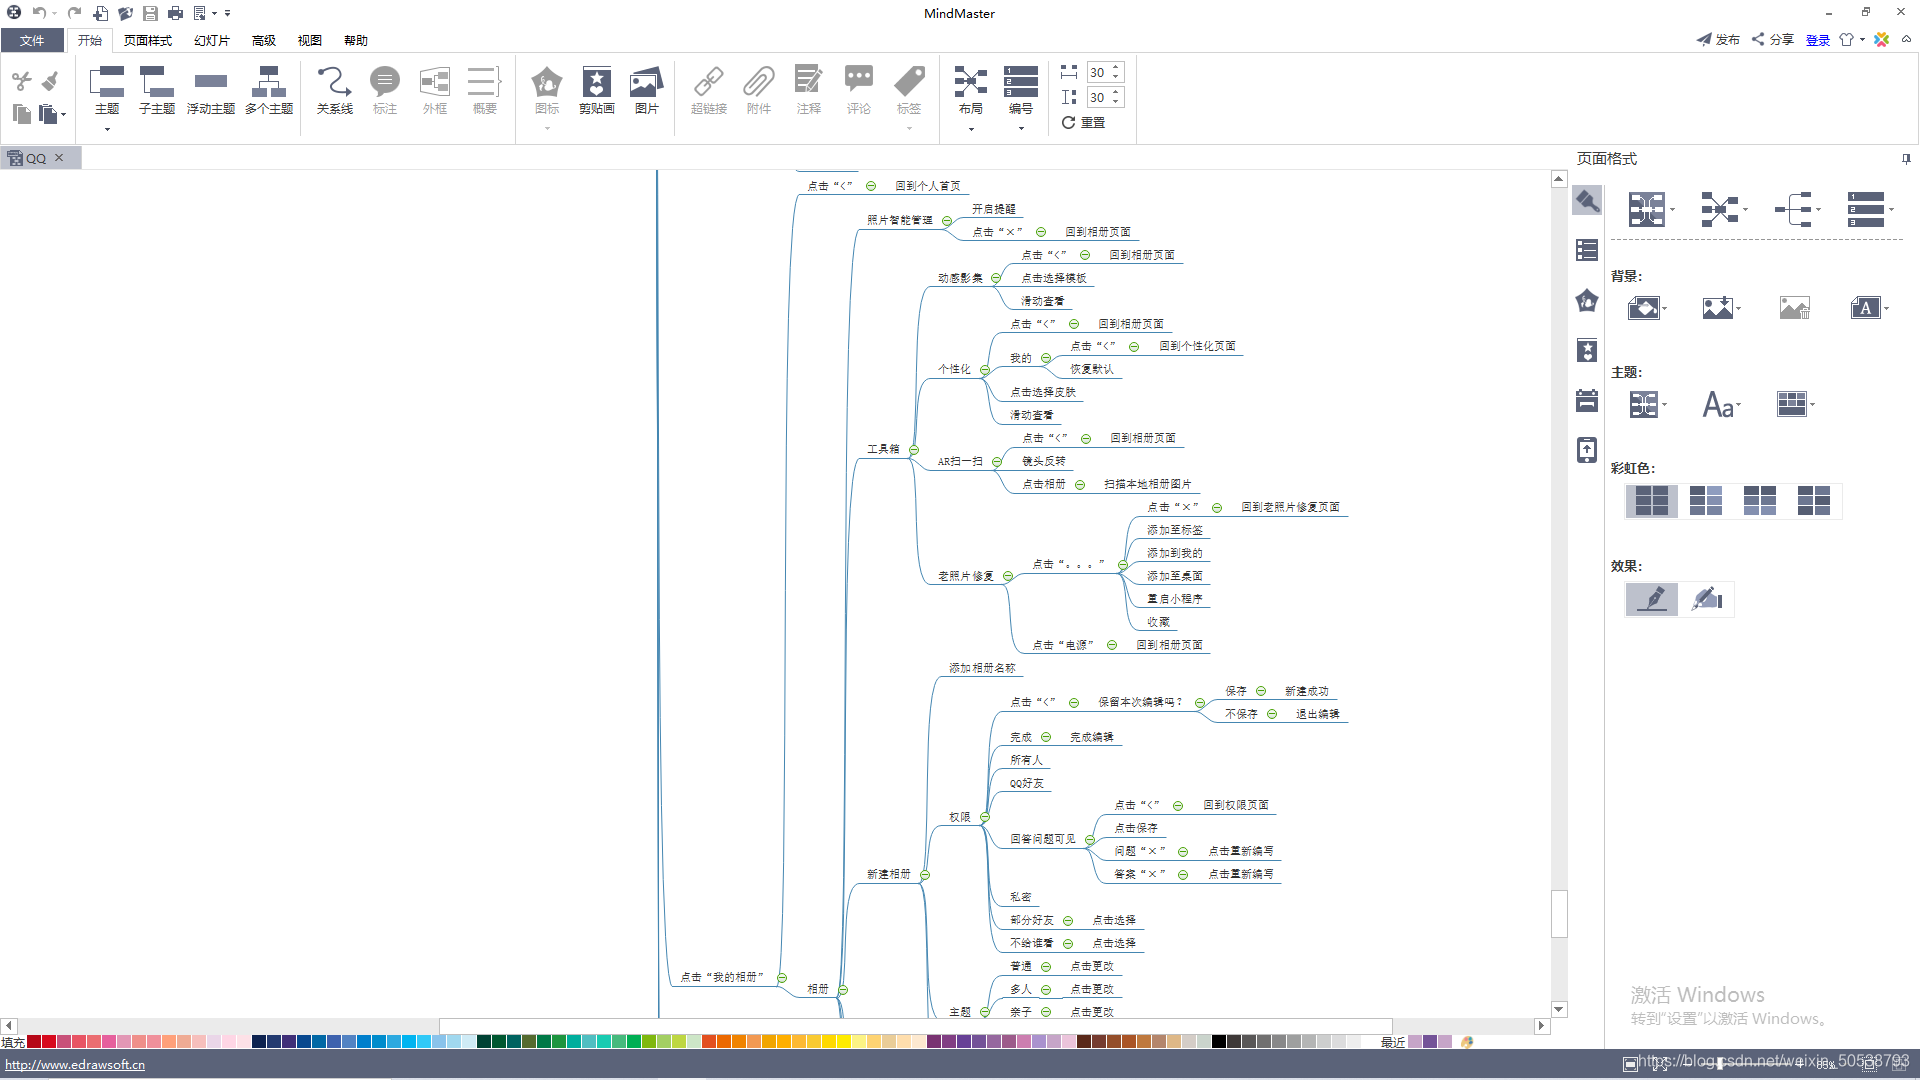This screenshot has width=1920, height=1080.
Task: Pick the red swatch in fill palette
Action: click(48, 1042)
